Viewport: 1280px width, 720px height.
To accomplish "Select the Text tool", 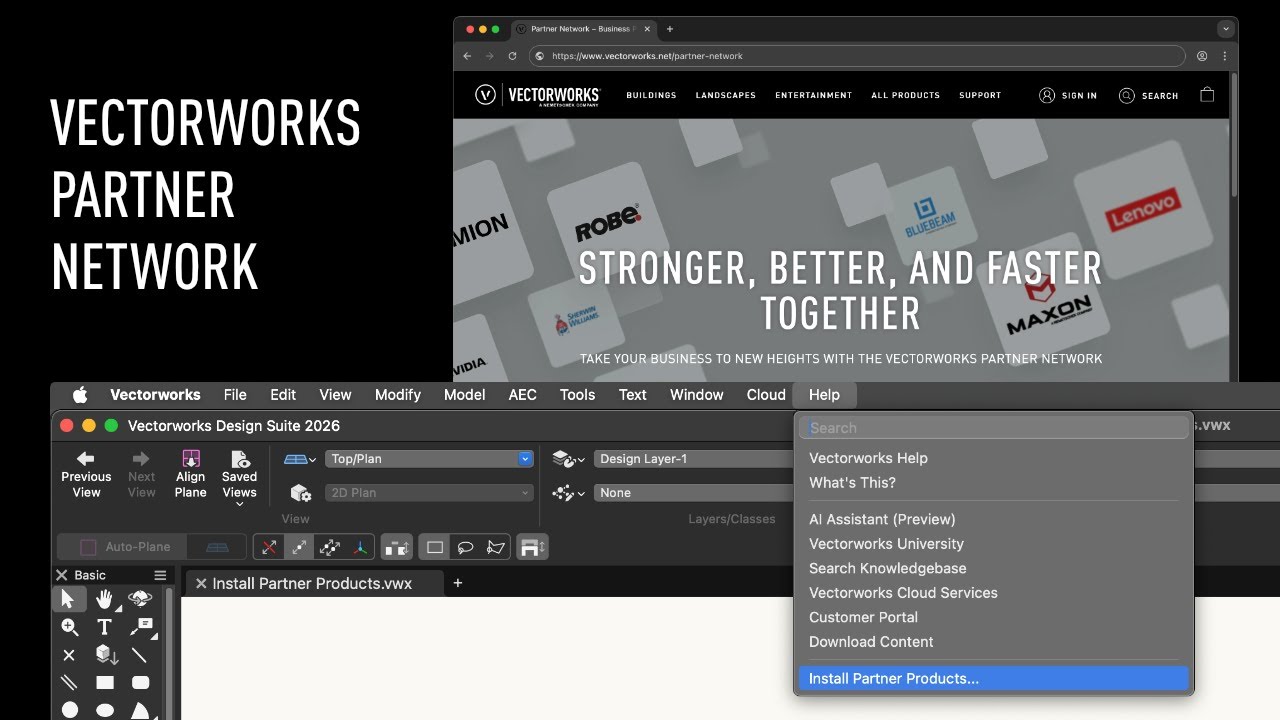I will [x=104, y=627].
